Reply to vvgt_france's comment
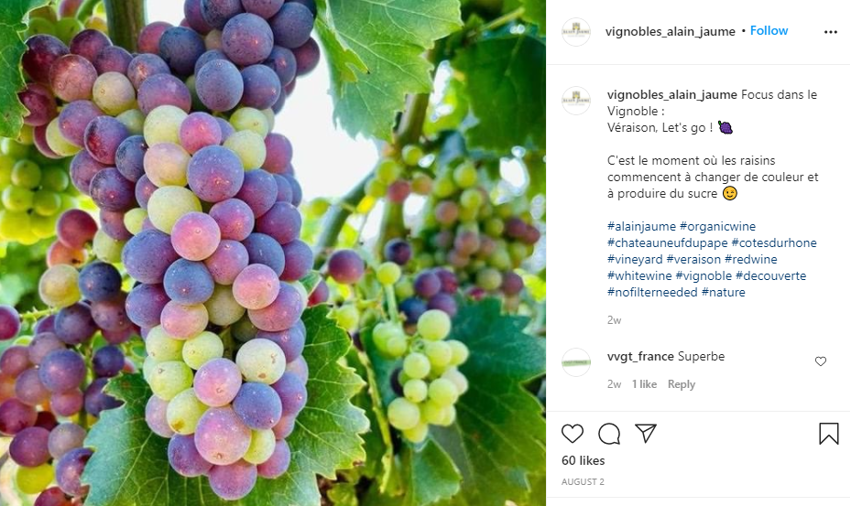Image resolution: width=850 pixels, height=506 pixels. click(681, 384)
